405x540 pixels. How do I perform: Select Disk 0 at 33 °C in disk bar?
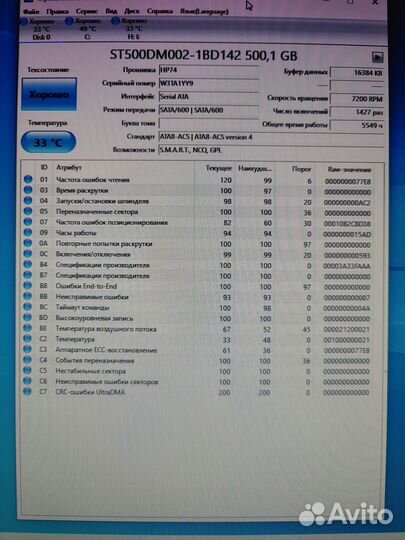[x=39, y=29]
